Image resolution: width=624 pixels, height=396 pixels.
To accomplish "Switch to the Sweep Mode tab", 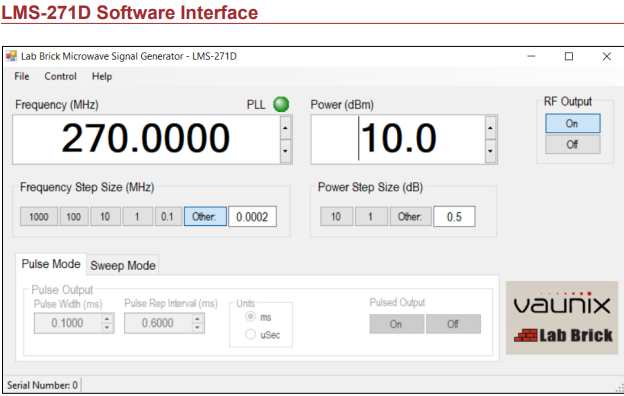I will (123, 265).
